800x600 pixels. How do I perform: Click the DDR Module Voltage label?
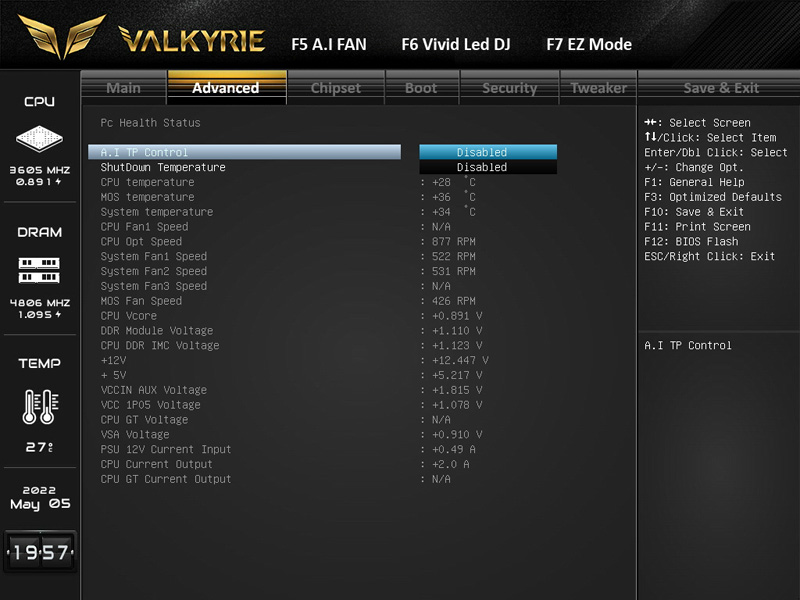click(157, 331)
